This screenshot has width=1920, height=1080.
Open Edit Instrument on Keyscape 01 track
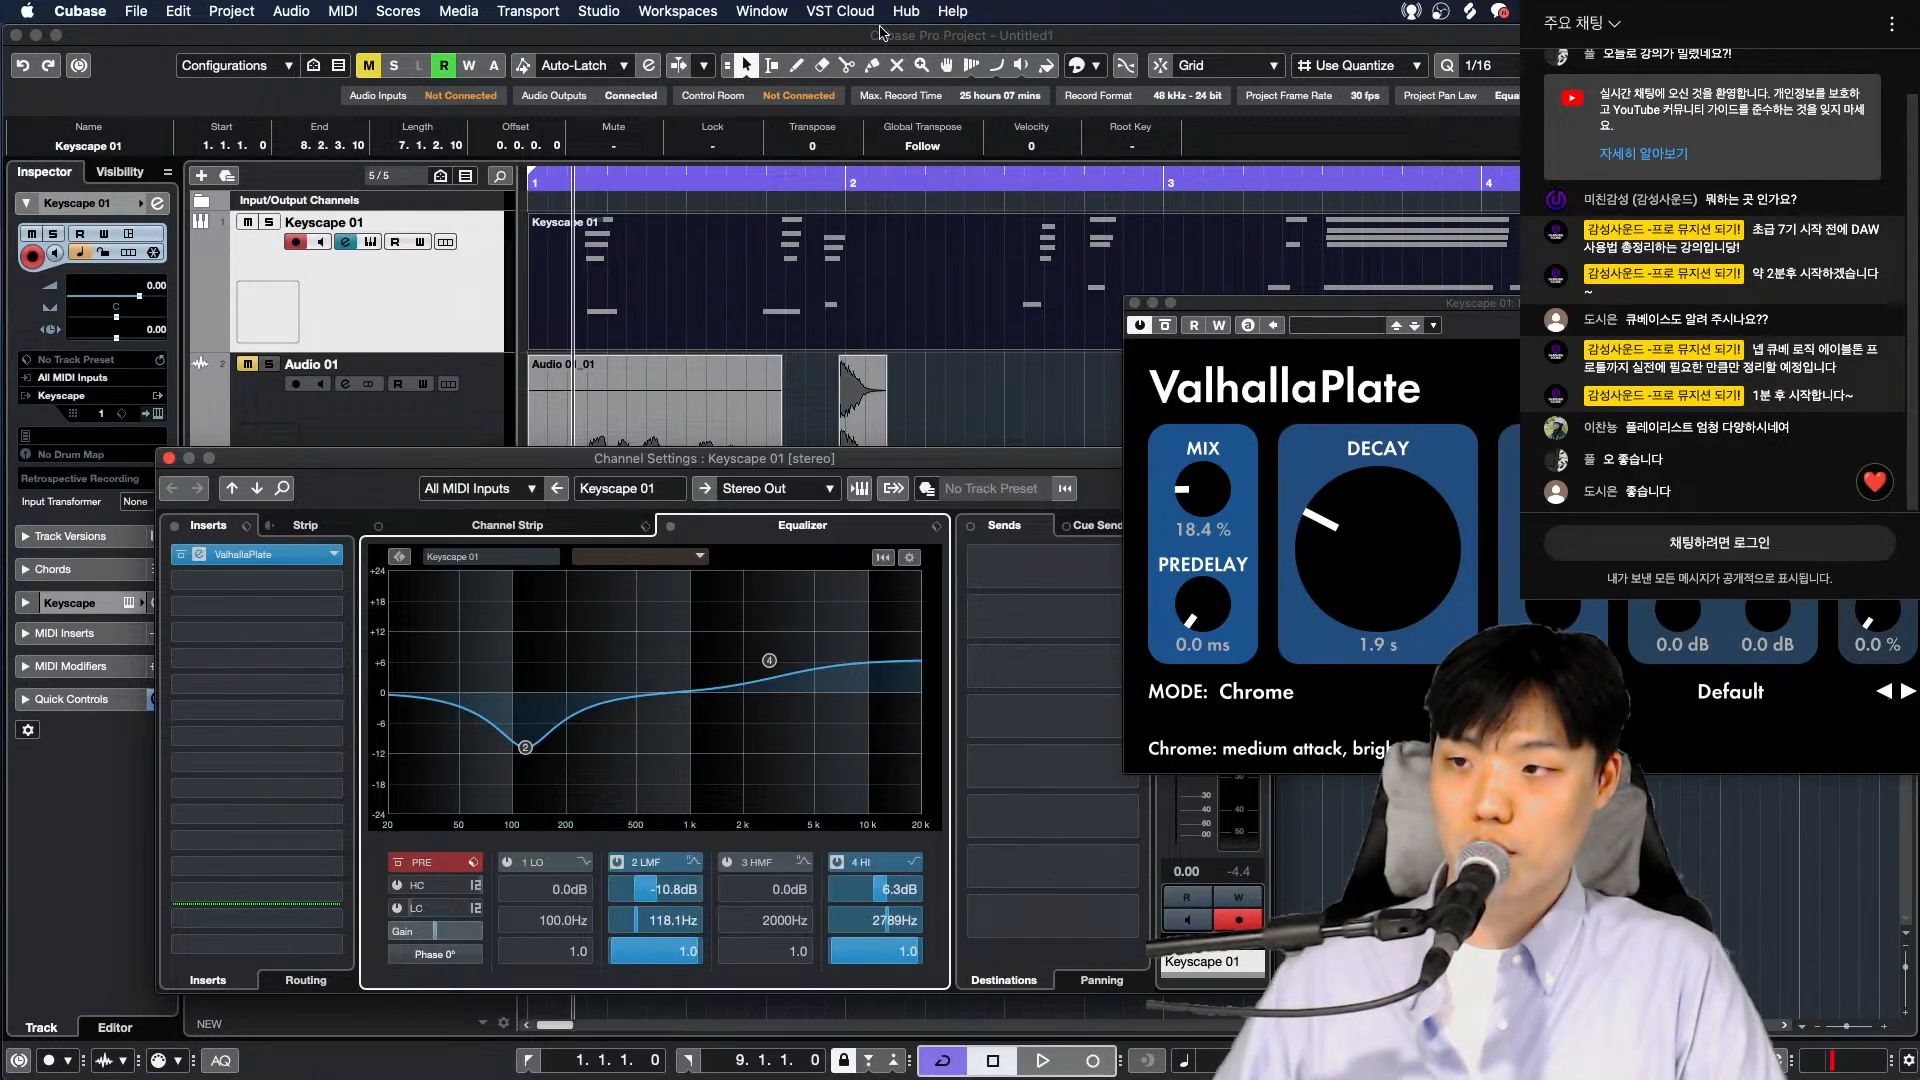(370, 242)
